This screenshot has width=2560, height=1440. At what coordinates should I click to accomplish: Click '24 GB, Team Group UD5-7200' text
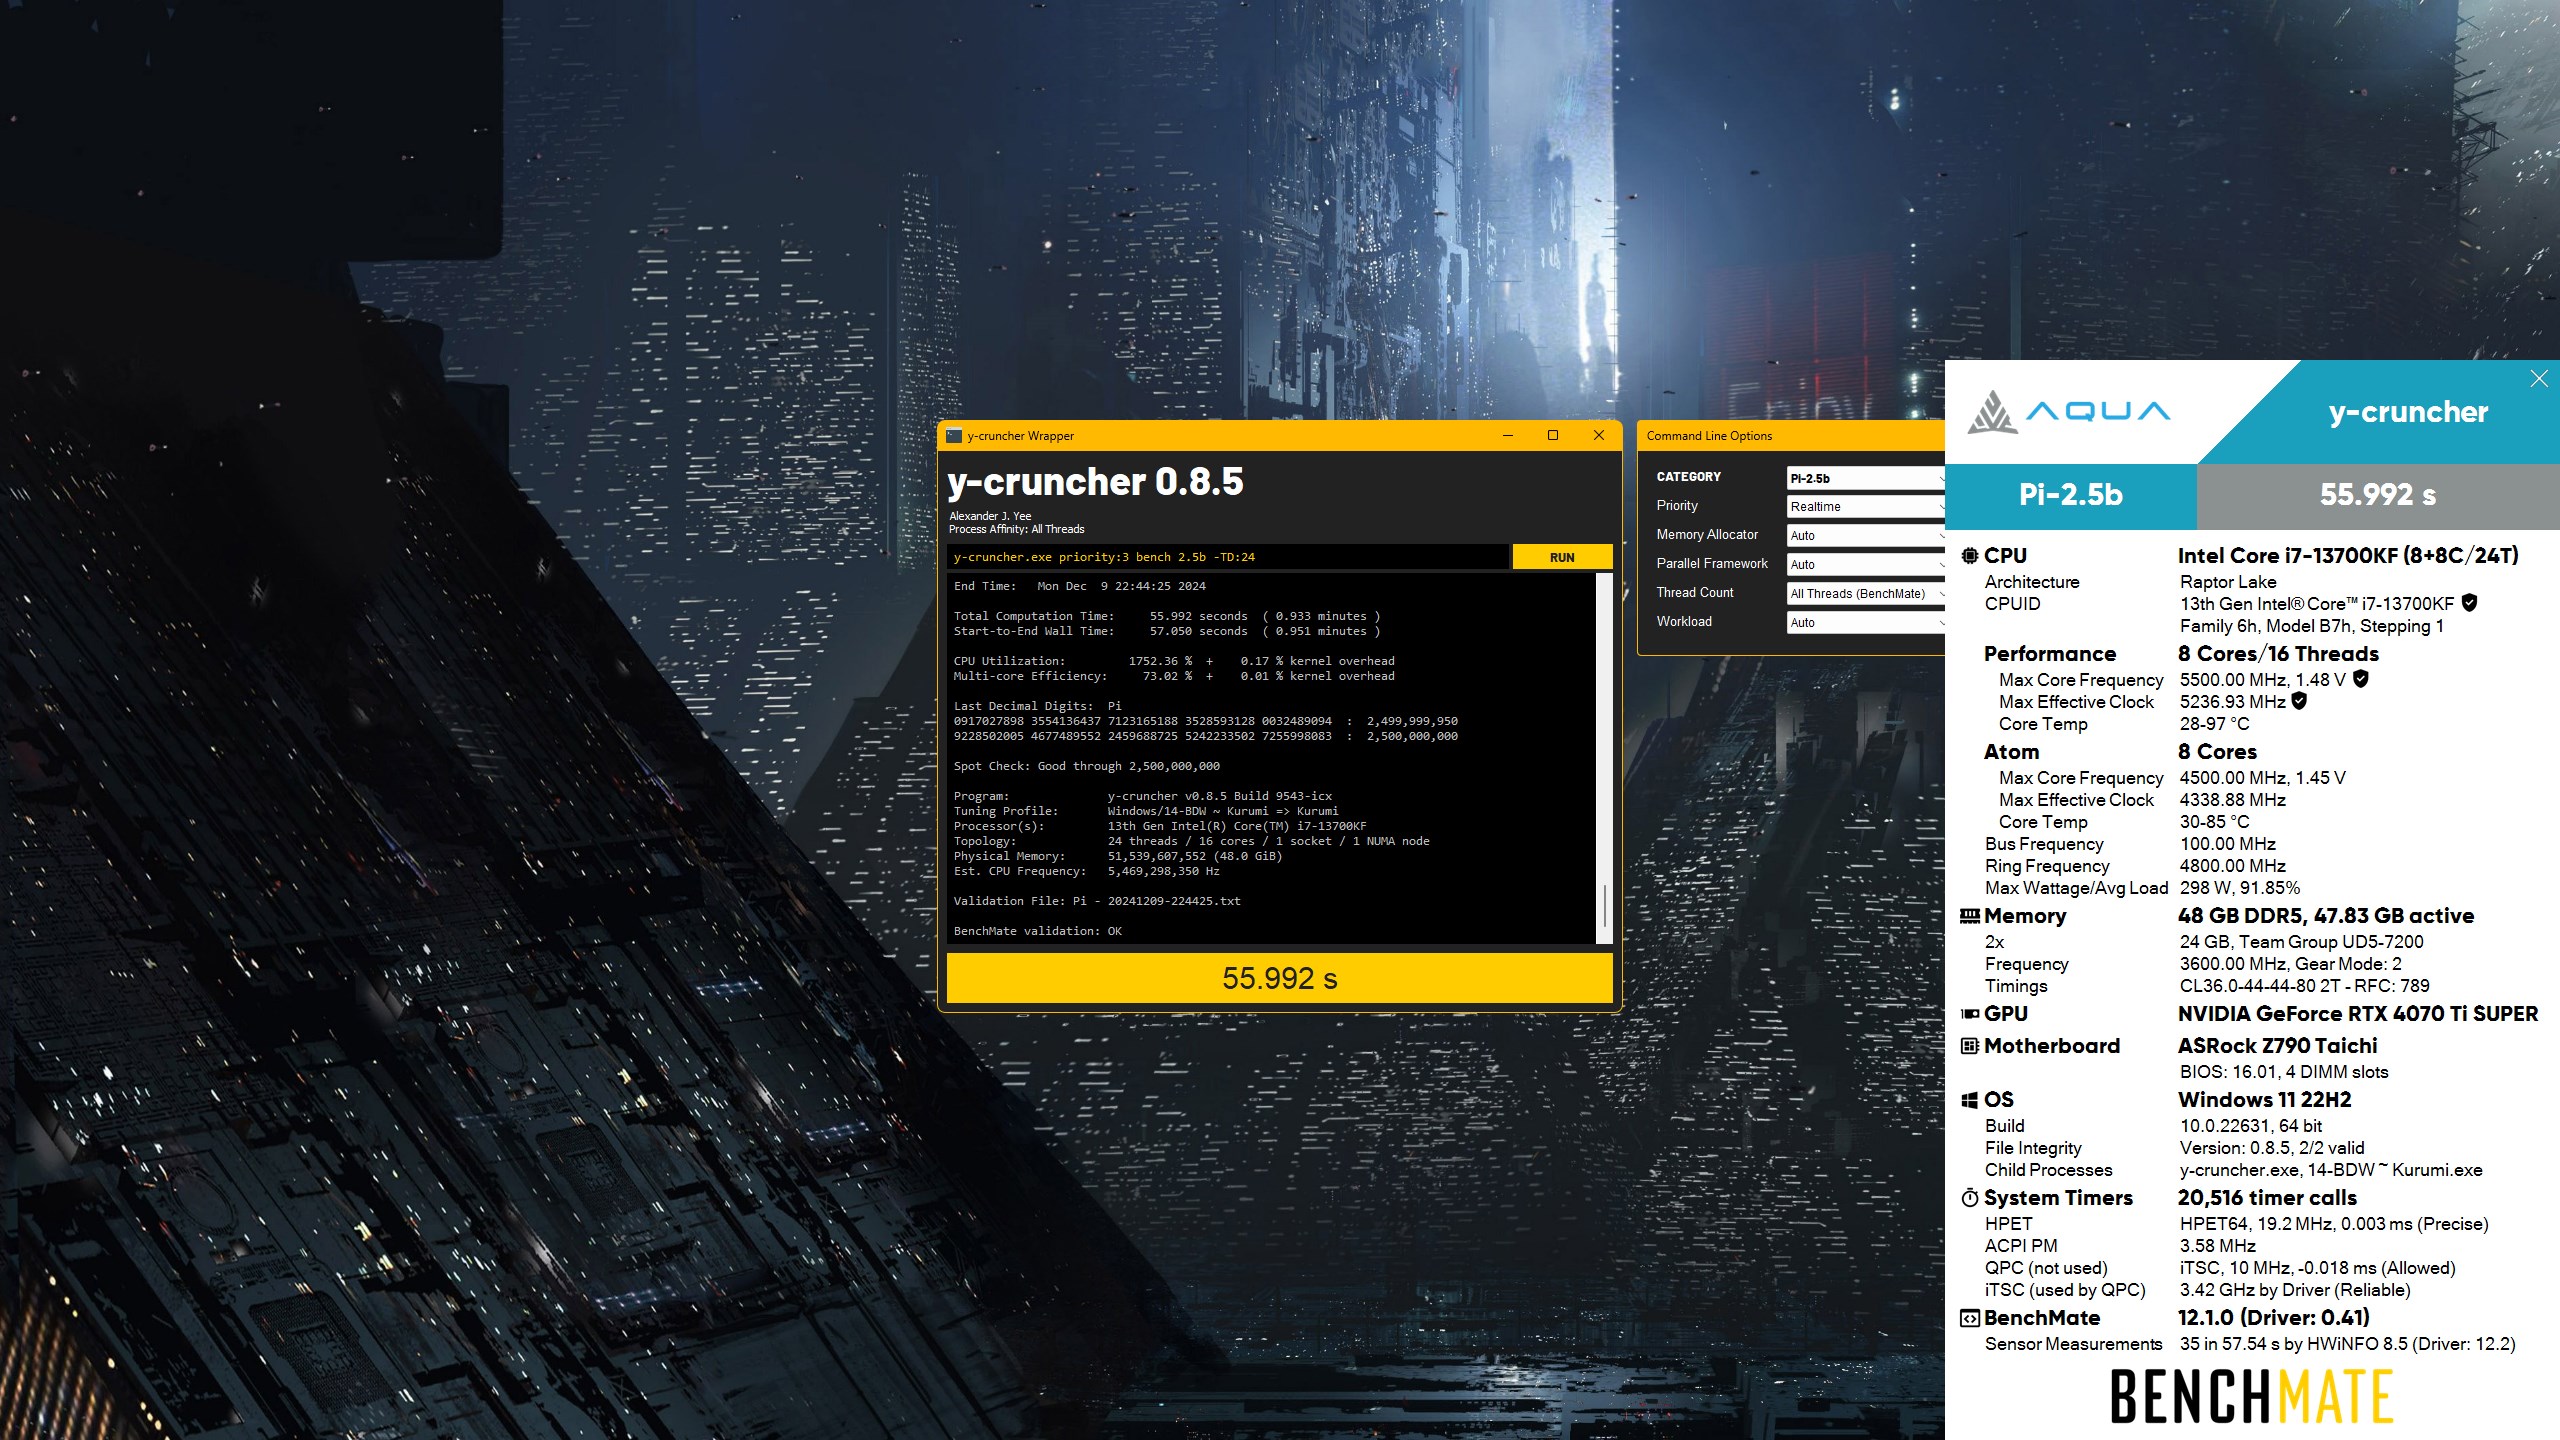tap(2302, 942)
